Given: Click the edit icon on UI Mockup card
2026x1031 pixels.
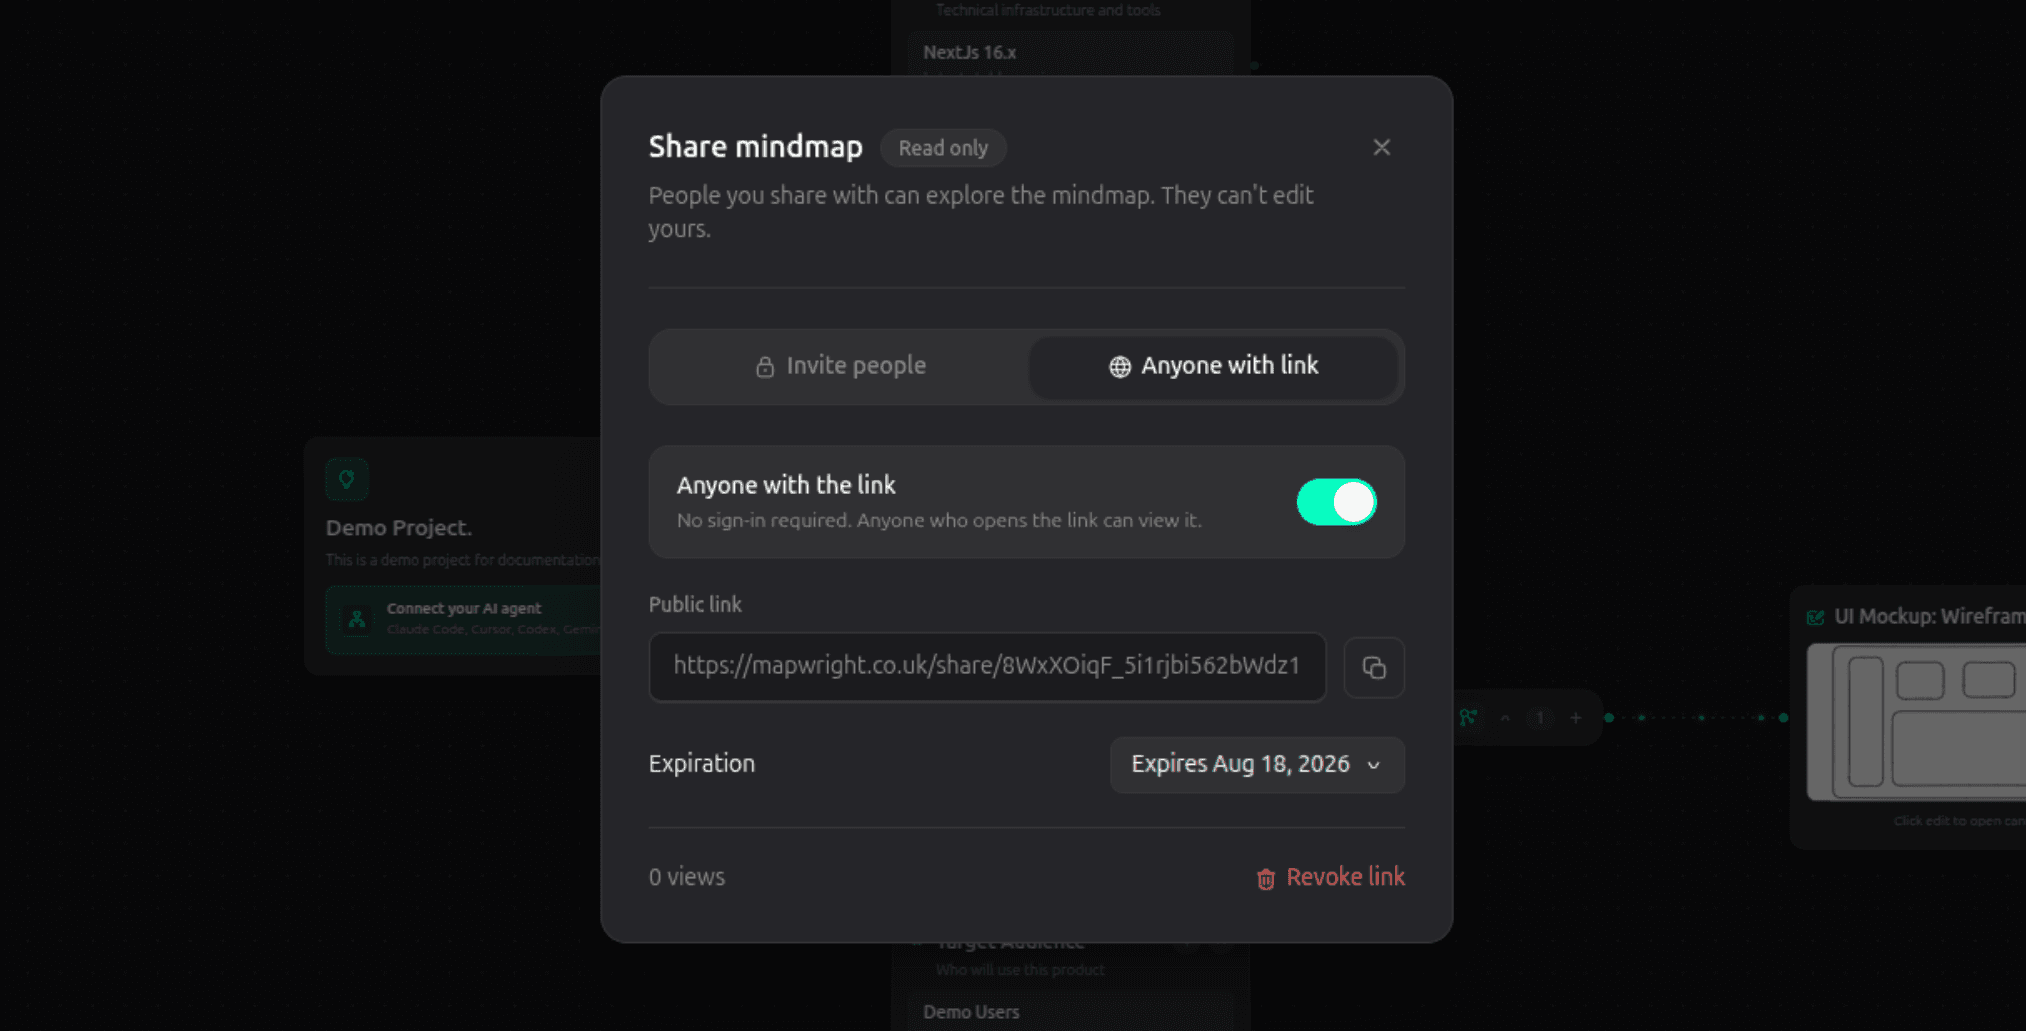Looking at the screenshot, I should 1816,617.
